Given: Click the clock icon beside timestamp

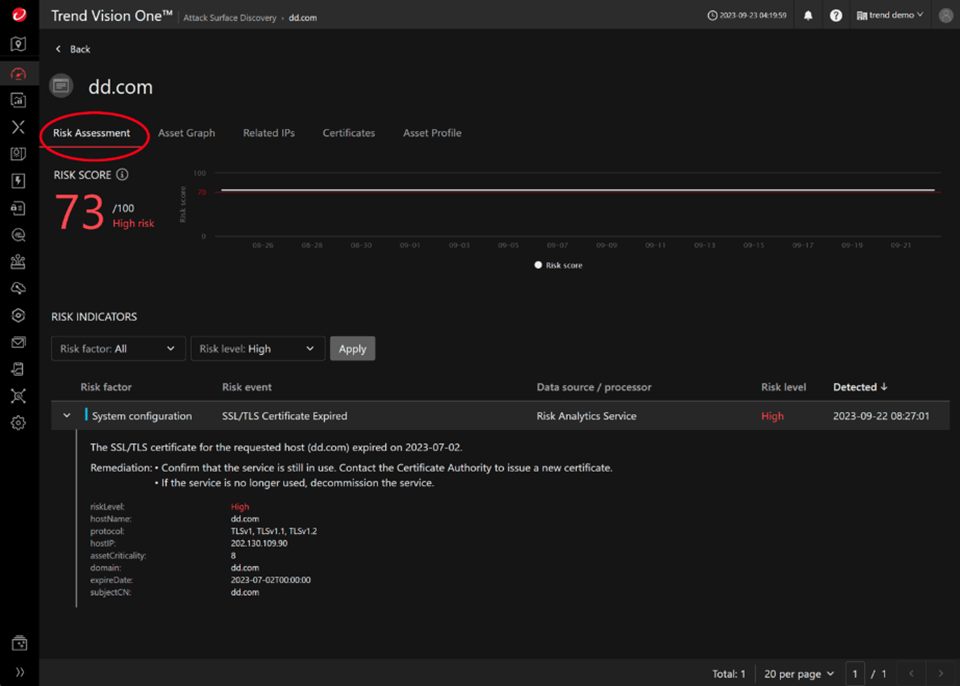Looking at the screenshot, I should coord(712,15).
